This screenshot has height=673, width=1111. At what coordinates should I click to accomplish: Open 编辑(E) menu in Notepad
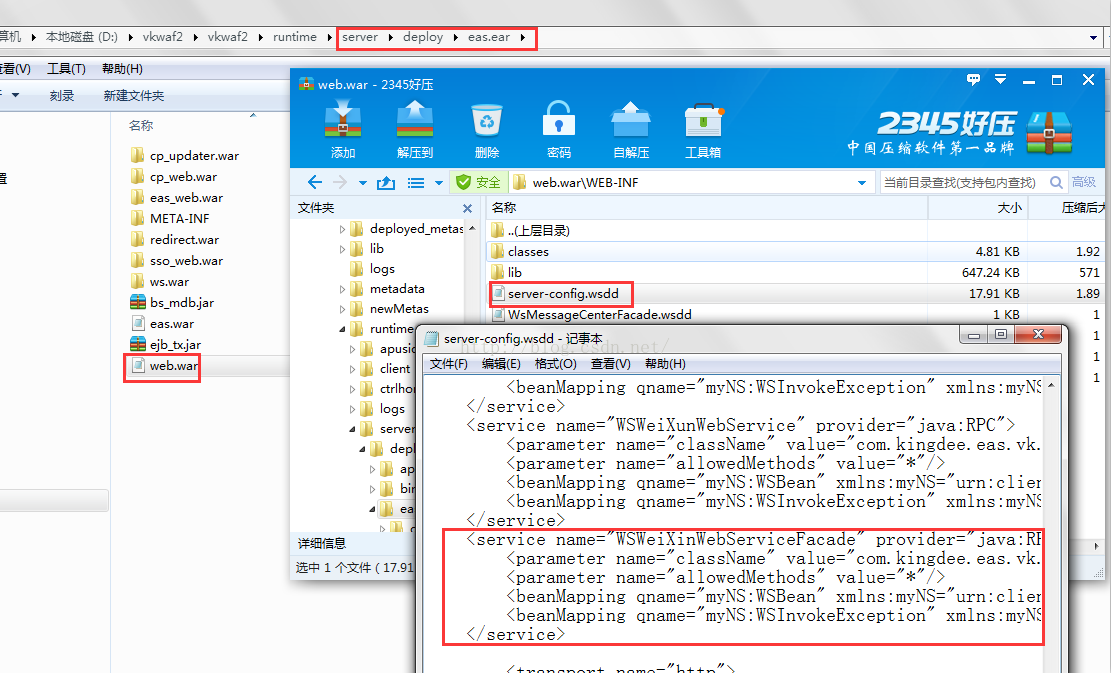pyautogui.click(x=501, y=363)
